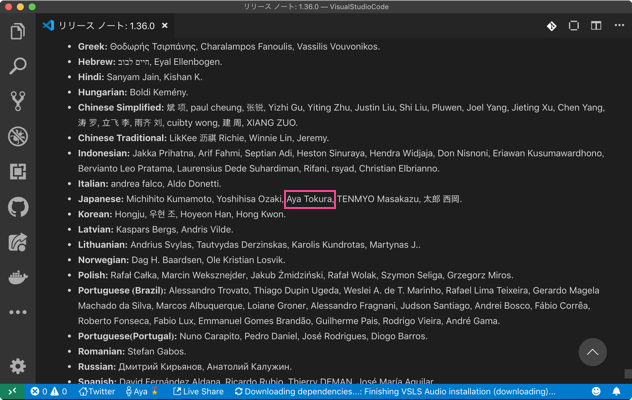Click the Portuguese (Brazil) label

(122, 291)
